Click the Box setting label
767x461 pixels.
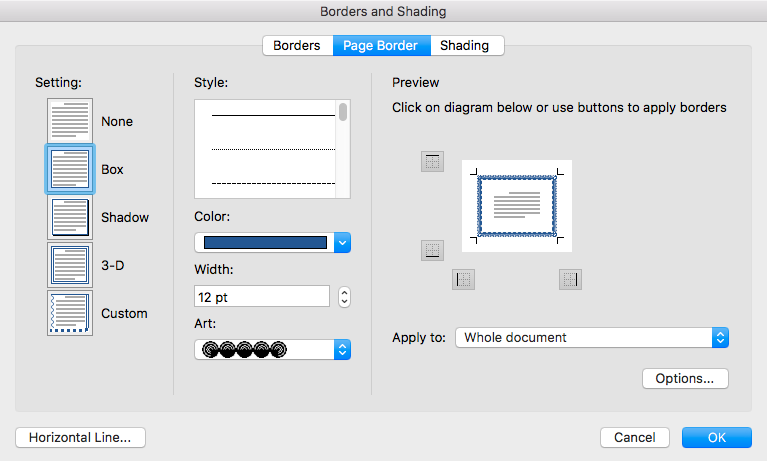pyautogui.click(x=112, y=169)
